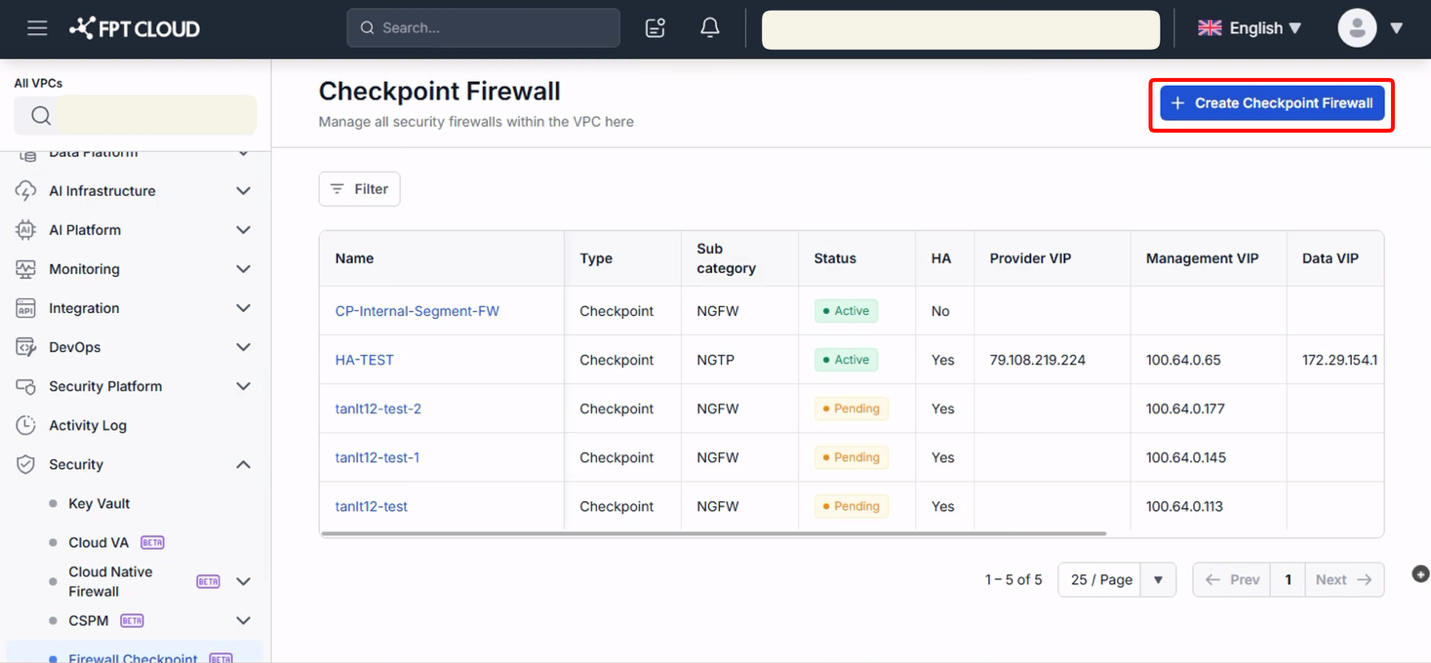The width and height of the screenshot is (1431, 663).
Task: Click the Prev pagination button
Action: pyautogui.click(x=1232, y=580)
